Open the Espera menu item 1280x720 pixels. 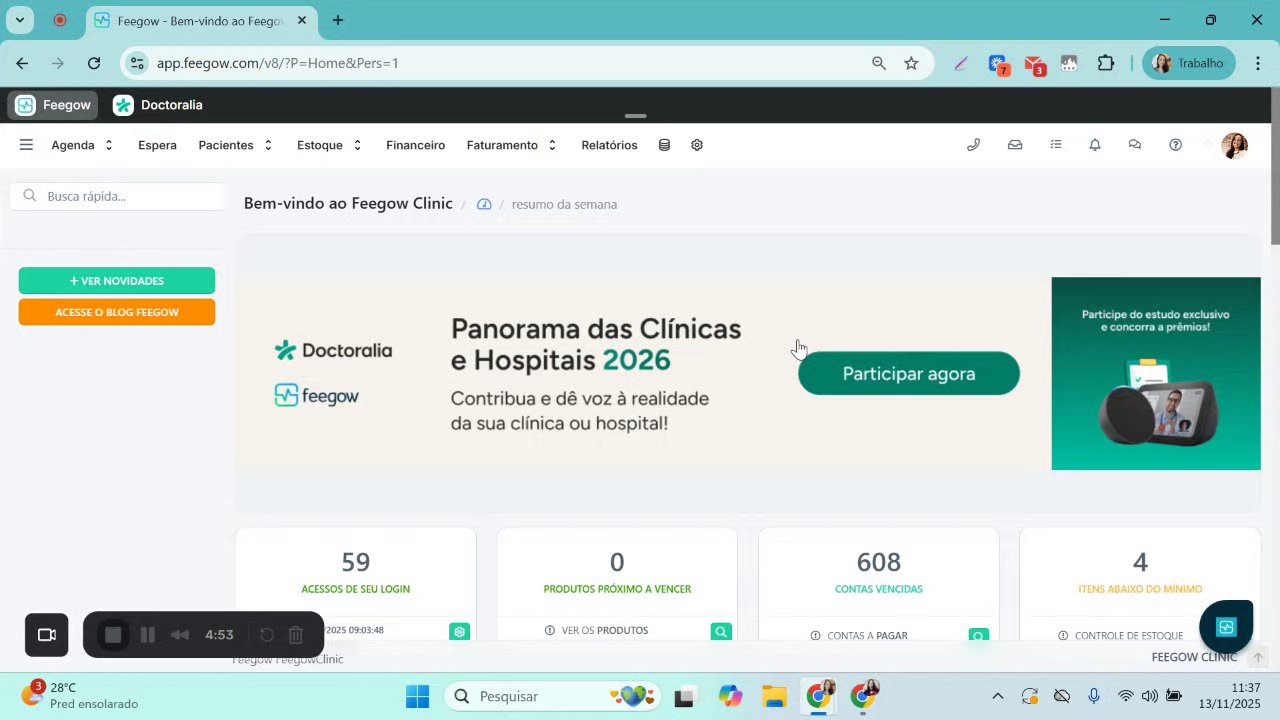pyautogui.click(x=157, y=145)
